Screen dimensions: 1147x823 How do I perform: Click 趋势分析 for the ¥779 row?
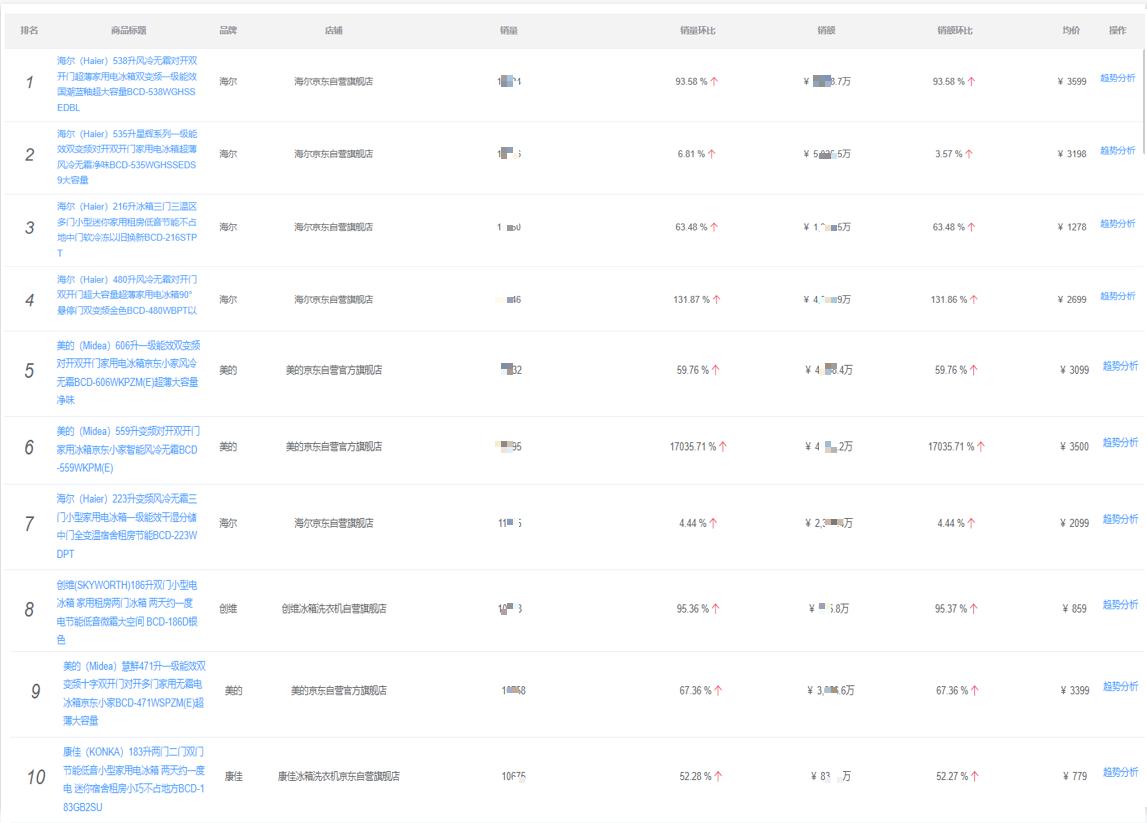pos(1120,772)
